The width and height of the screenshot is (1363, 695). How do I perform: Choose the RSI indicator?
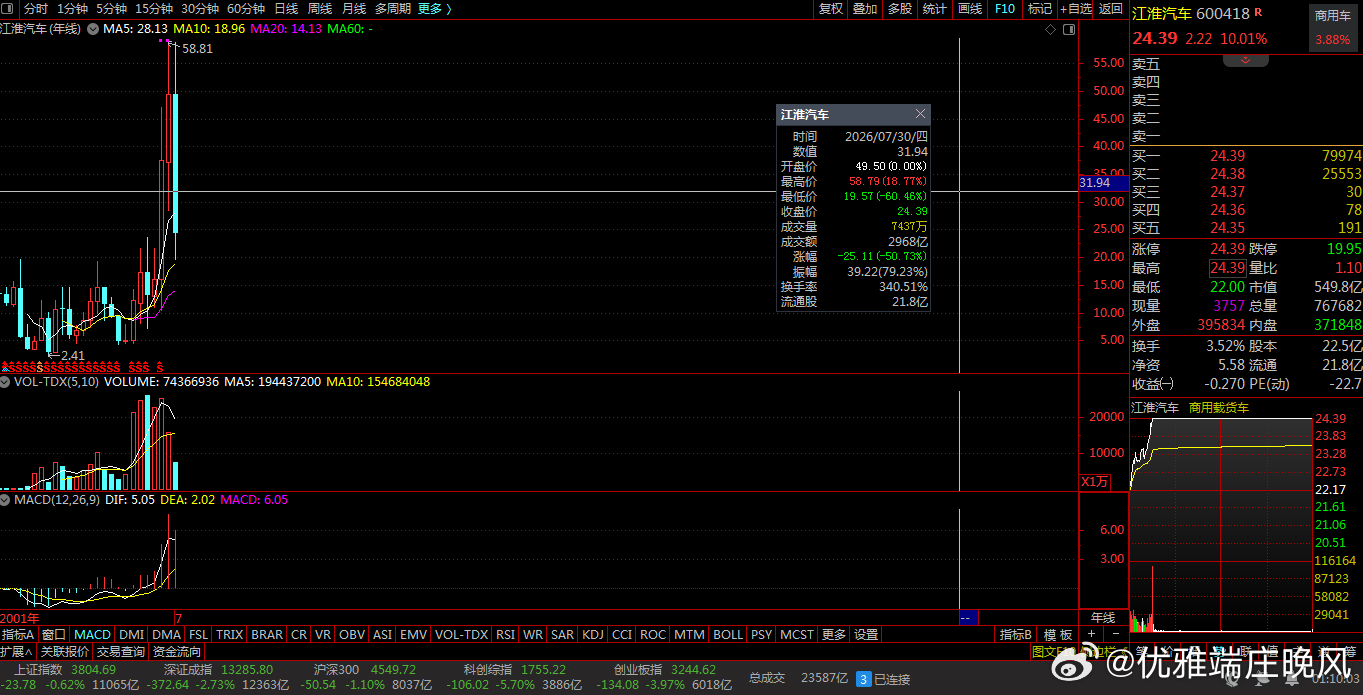(505, 634)
